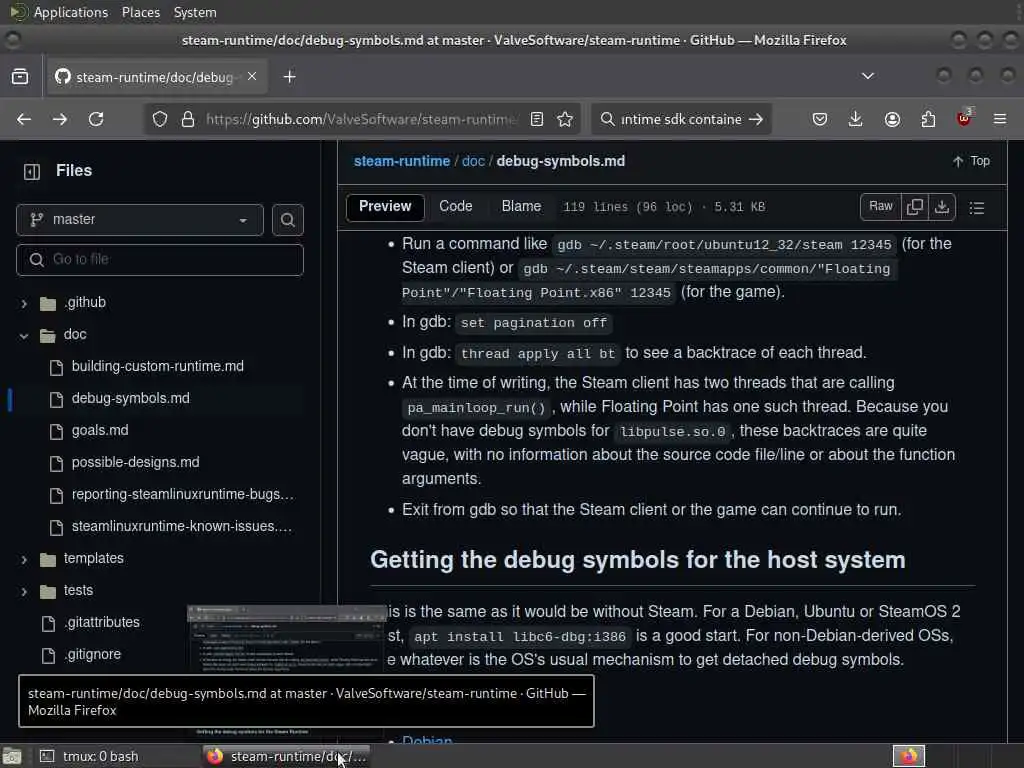This screenshot has height=768, width=1024.
Task: Click the Firefox workspace switcher icon
Action: 908,756
